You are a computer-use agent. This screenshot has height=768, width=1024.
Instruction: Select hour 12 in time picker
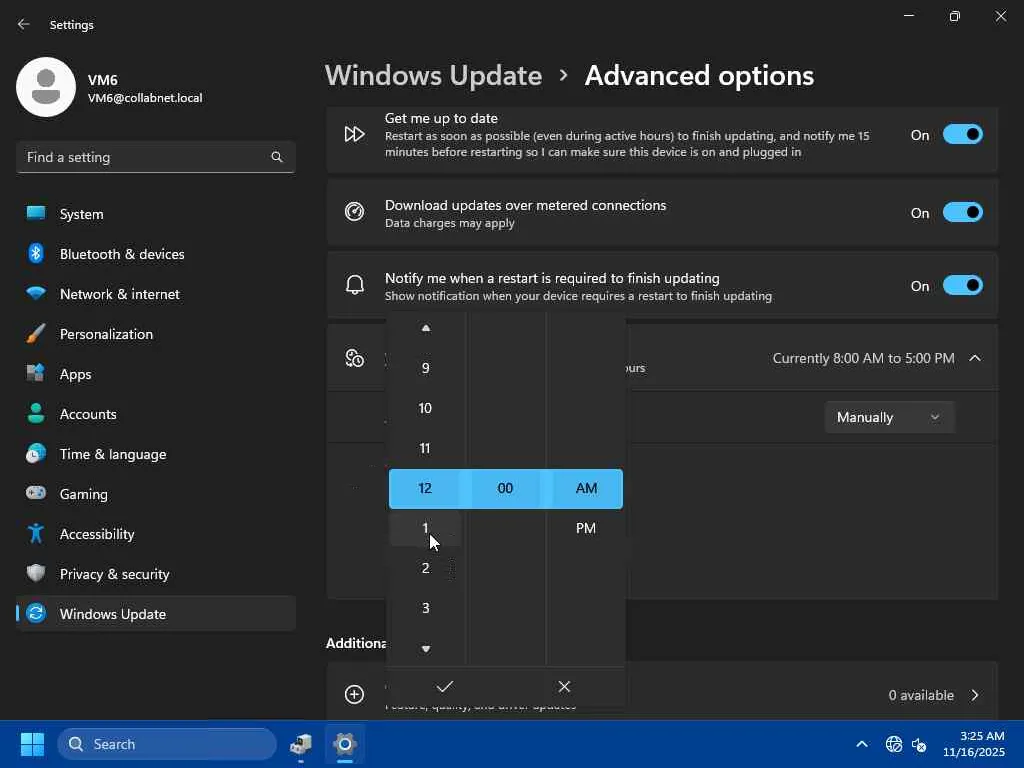tap(425, 488)
